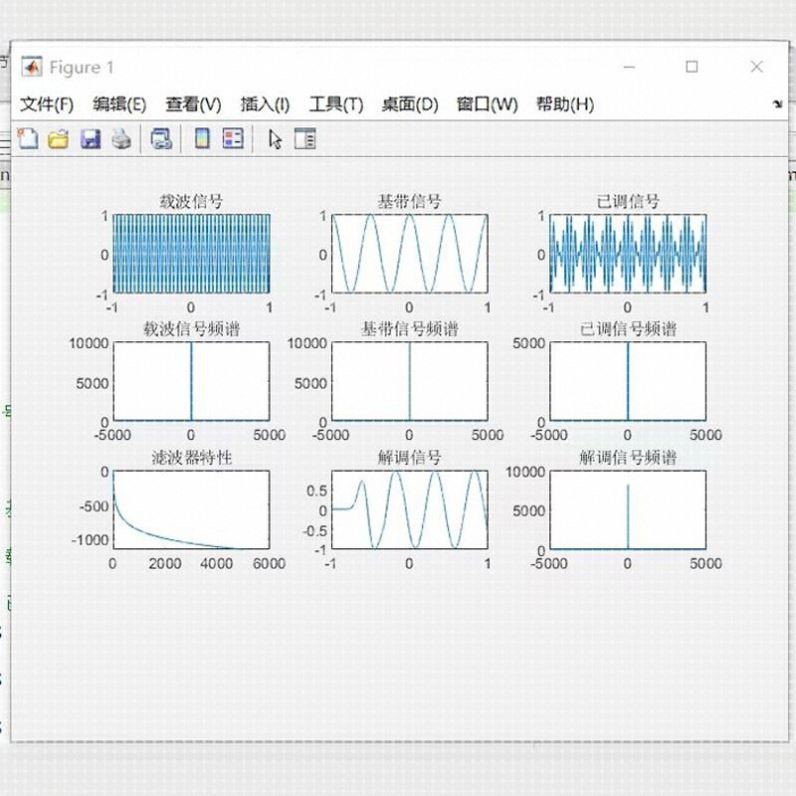The width and height of the screenshot is (796, 796).
Task: Insert a colorbar using toolbar icon
Action: tap(203, 139)
